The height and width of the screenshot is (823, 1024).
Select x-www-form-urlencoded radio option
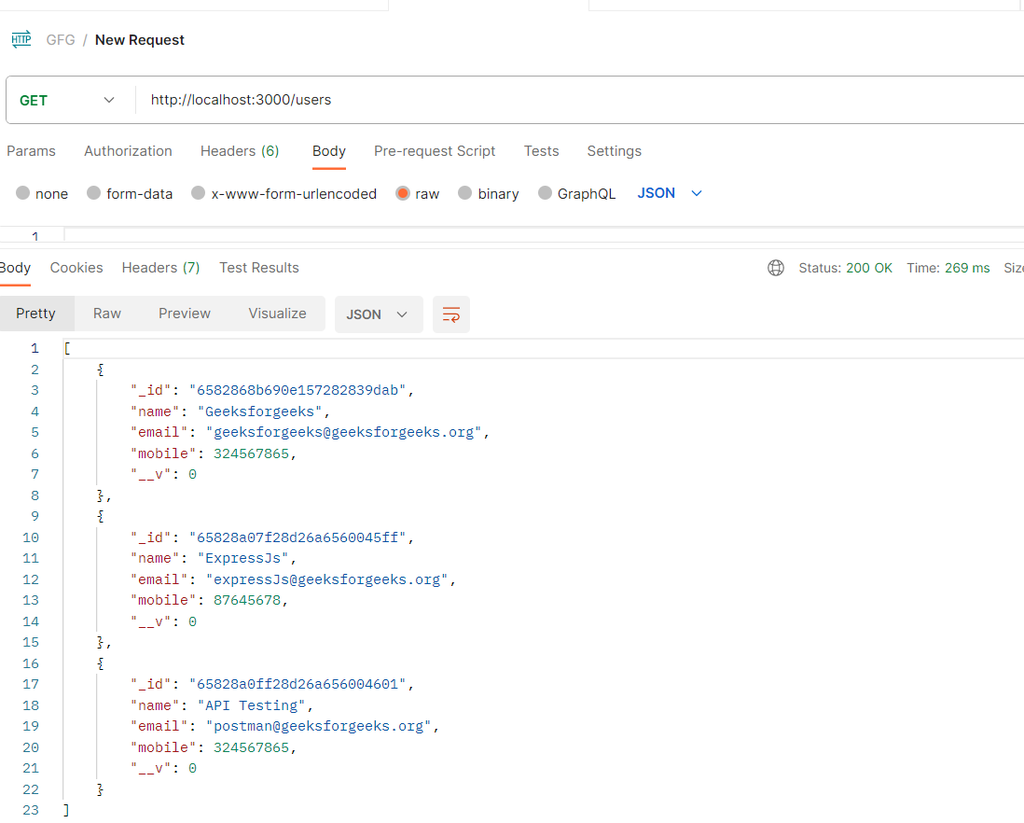pyautogui.click(x=199, y=194)
